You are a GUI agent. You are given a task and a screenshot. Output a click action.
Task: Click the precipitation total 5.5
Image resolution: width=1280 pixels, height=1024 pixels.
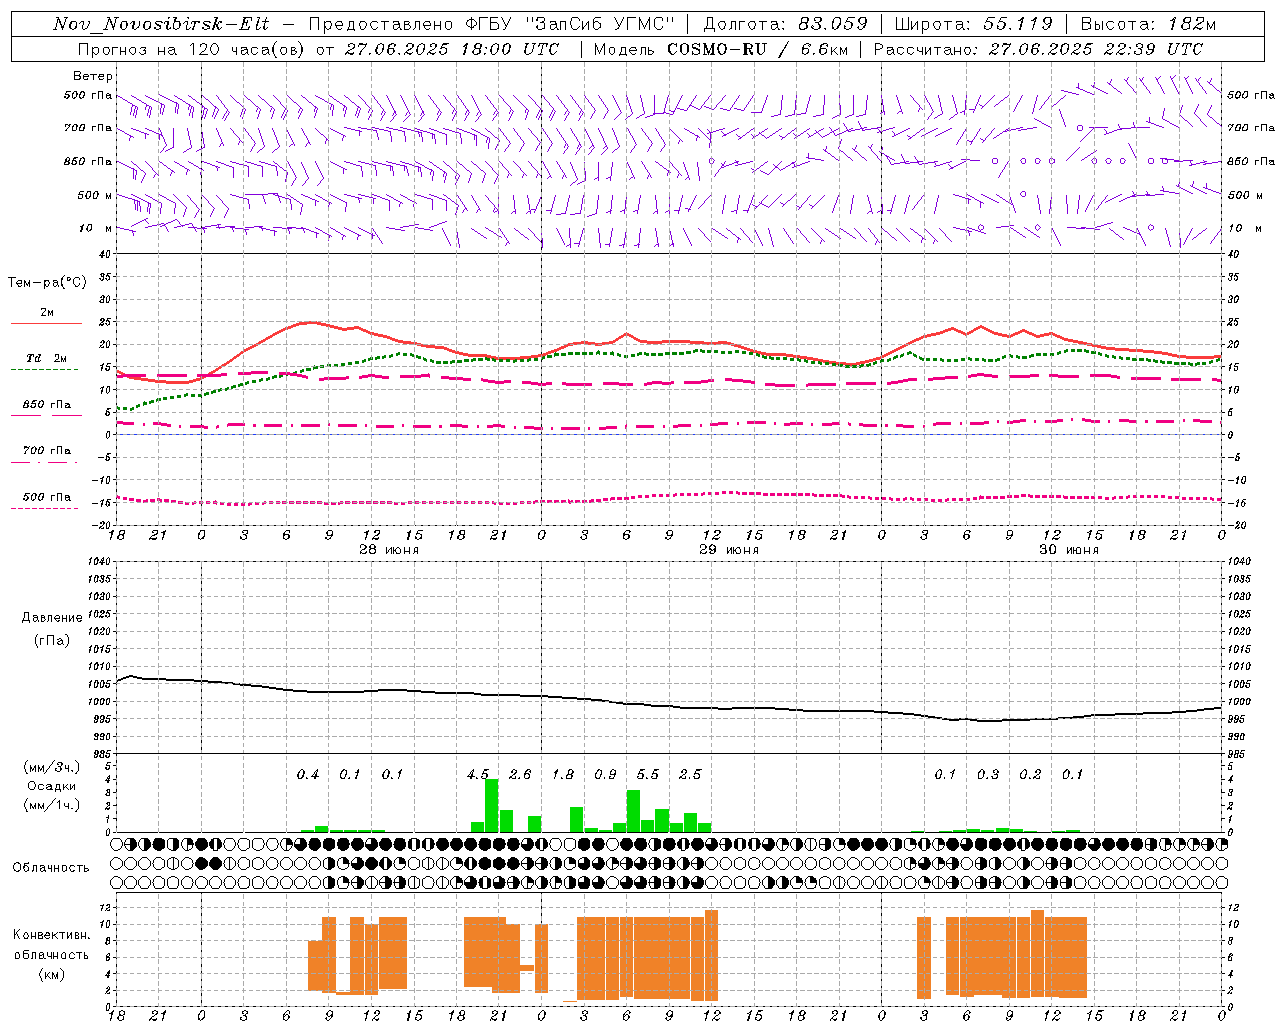pos(648,775)
